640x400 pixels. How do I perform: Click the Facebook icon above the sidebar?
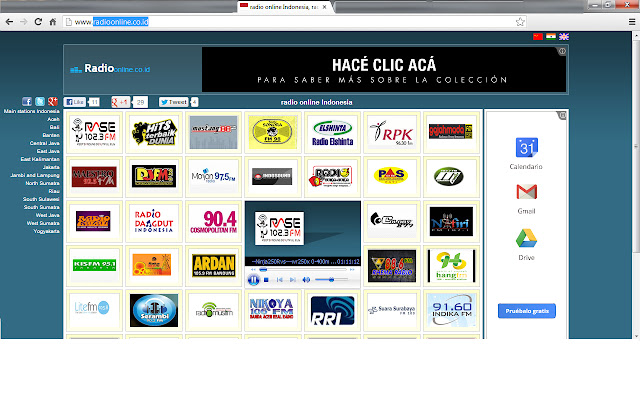(27, 101)
